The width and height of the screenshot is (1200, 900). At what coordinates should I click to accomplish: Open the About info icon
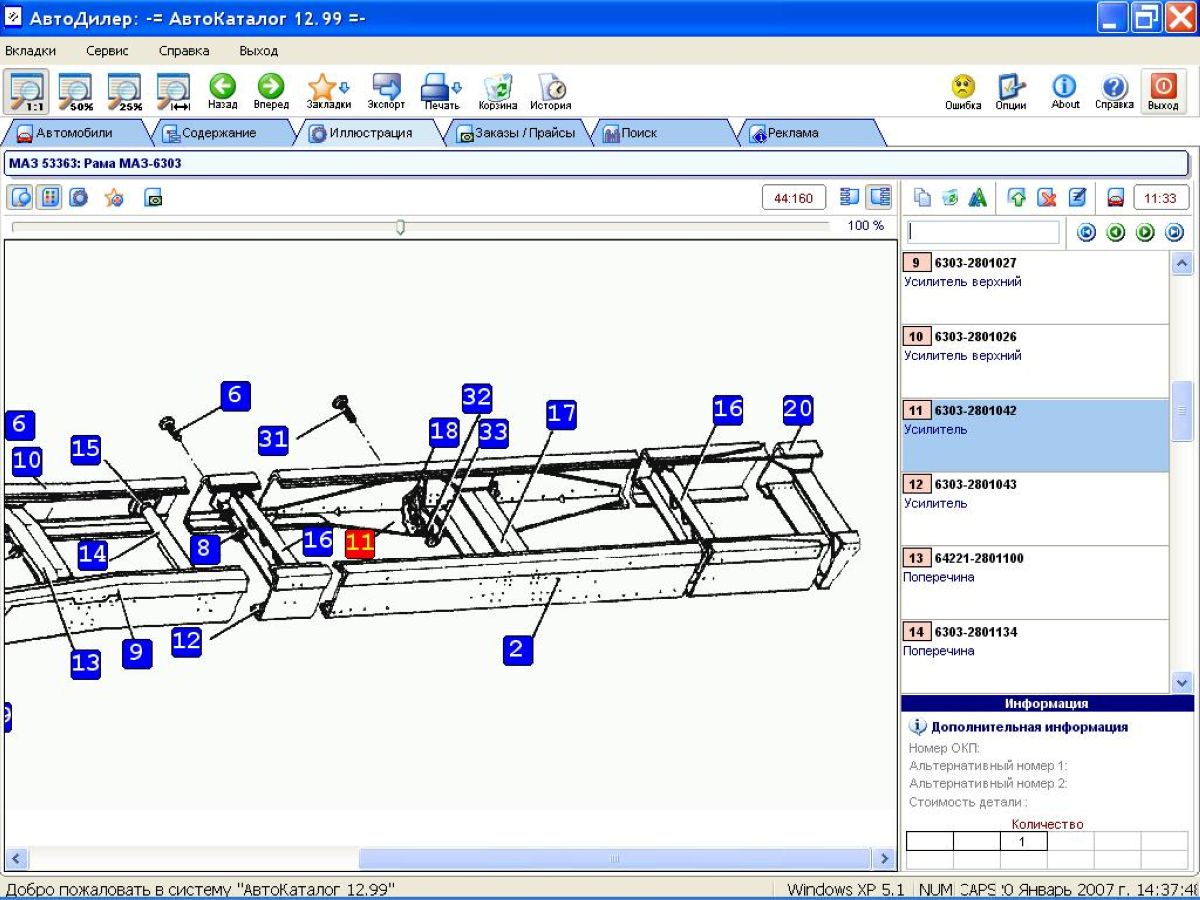click(1065, 91)
